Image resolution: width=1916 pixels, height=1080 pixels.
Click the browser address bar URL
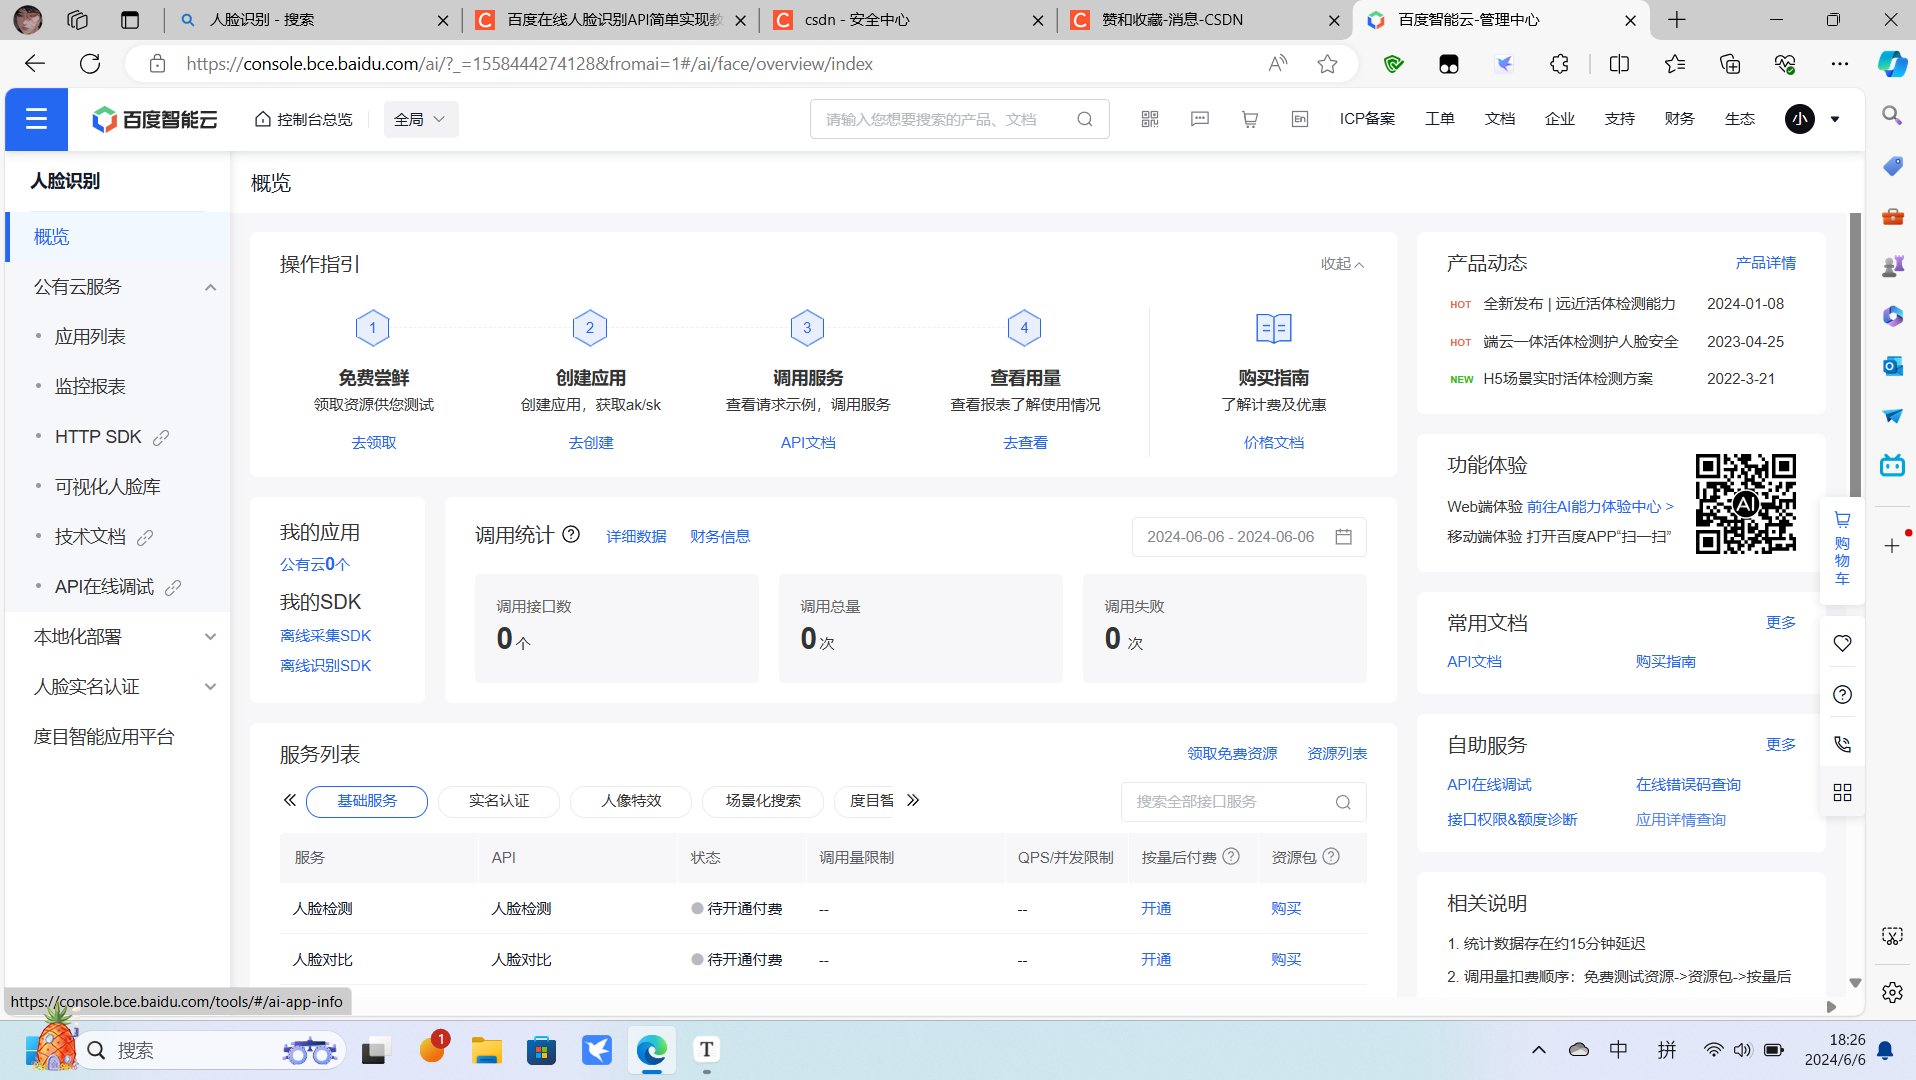click(x=530, y=64)
